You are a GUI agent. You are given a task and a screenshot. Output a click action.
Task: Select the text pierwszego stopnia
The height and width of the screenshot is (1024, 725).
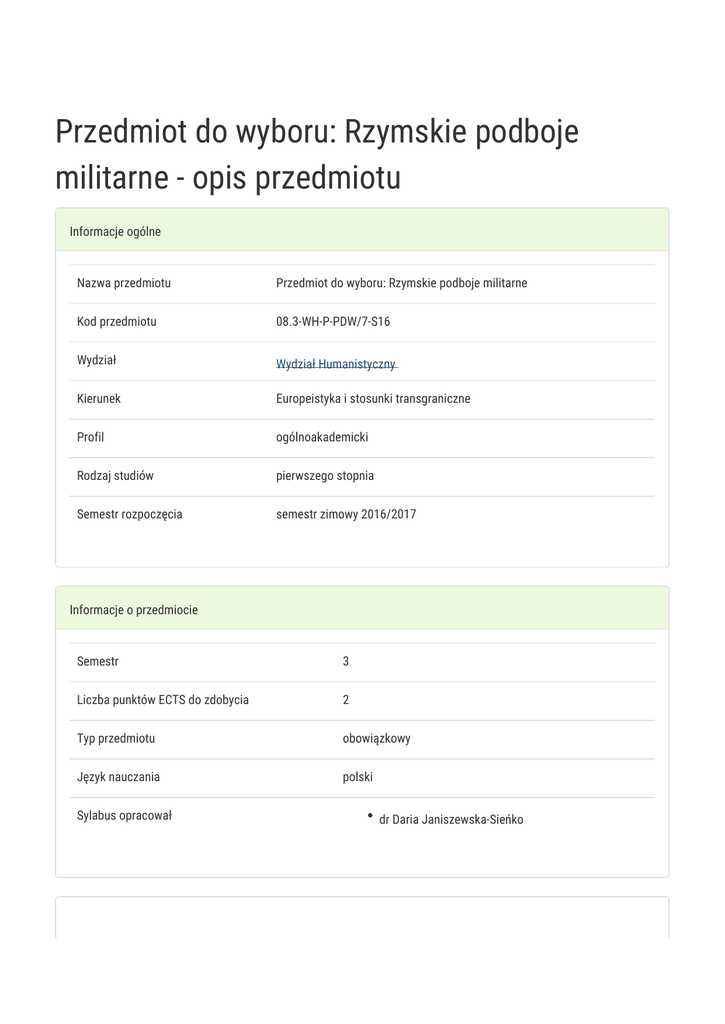point(325,476)
